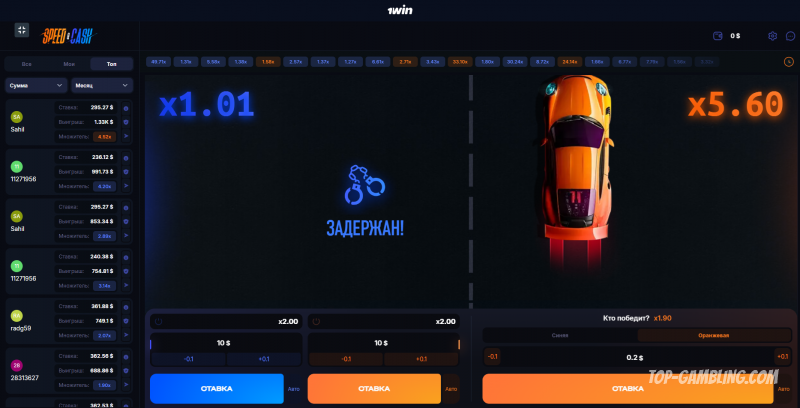Image resolution: width=800 pixels, height=408 pixels.
Task: Open the 8.72x history chip
Action: (542, 62)
